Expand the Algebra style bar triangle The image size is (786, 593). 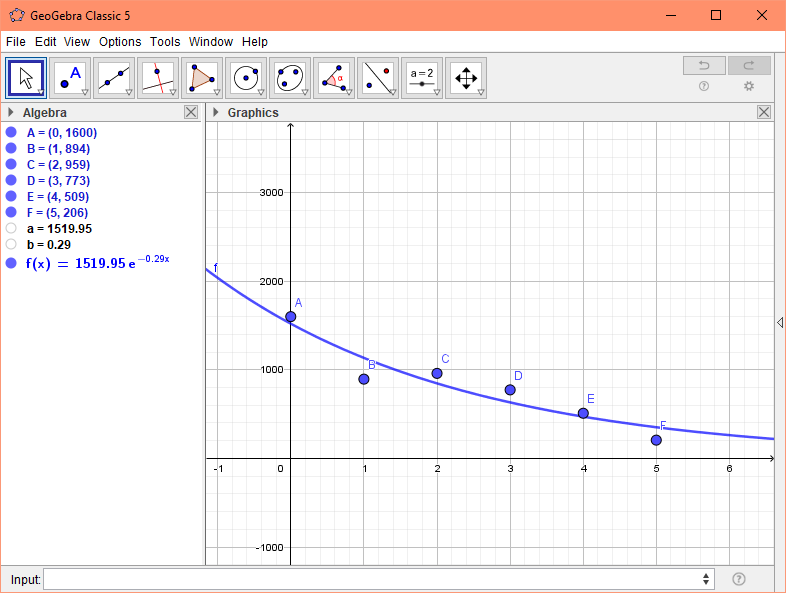pyautogui.click(x=11, y=112)
